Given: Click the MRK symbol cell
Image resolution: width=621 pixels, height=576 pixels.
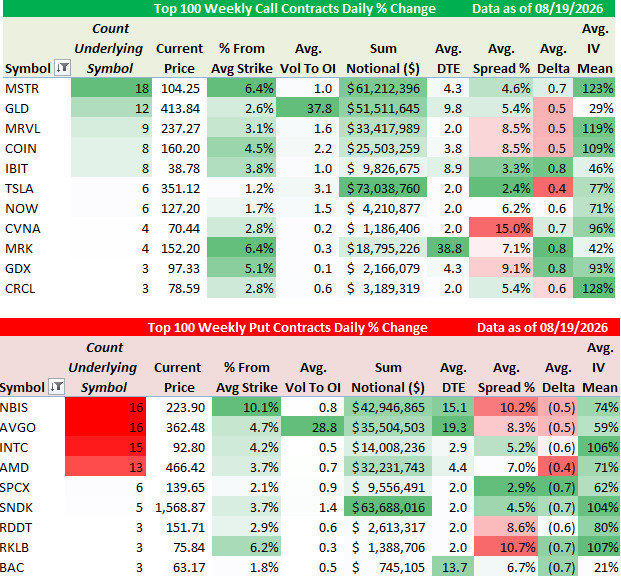Looking at the screenshot, I should pyautogui.click(x=37, y=248).
